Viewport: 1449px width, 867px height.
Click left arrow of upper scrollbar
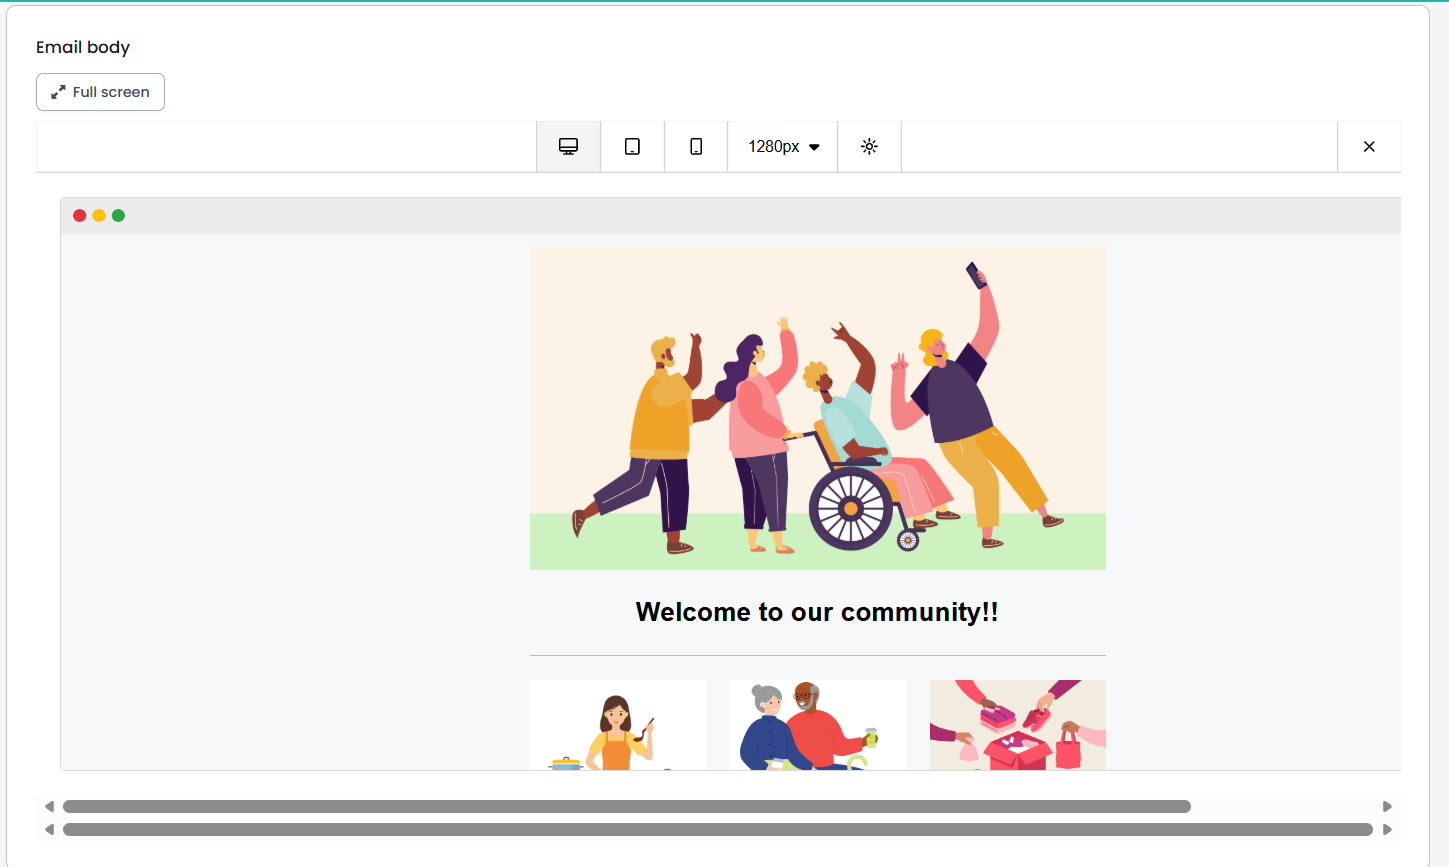click(49, 806)
